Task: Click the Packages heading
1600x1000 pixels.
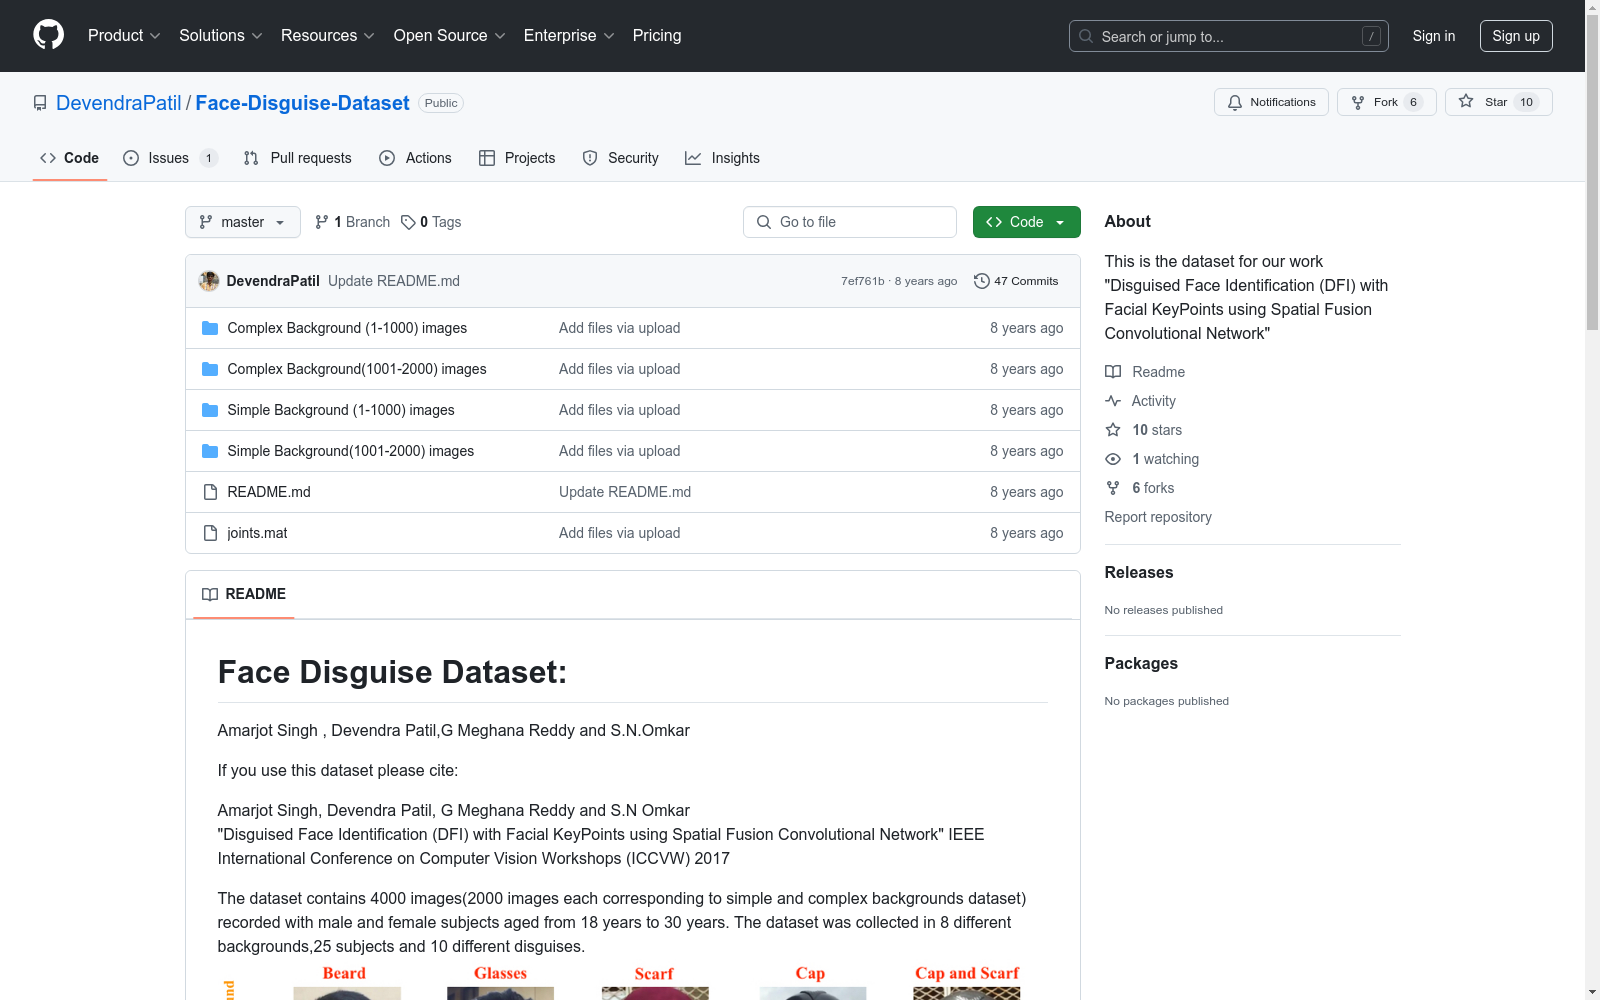Action: click(x=1141, y=663)
